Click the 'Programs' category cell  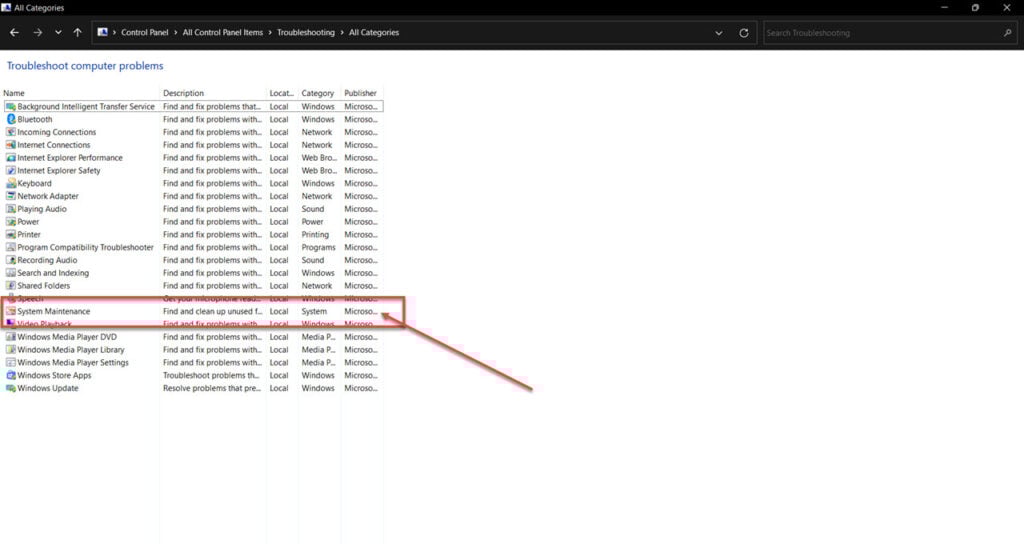click(319, 248)
